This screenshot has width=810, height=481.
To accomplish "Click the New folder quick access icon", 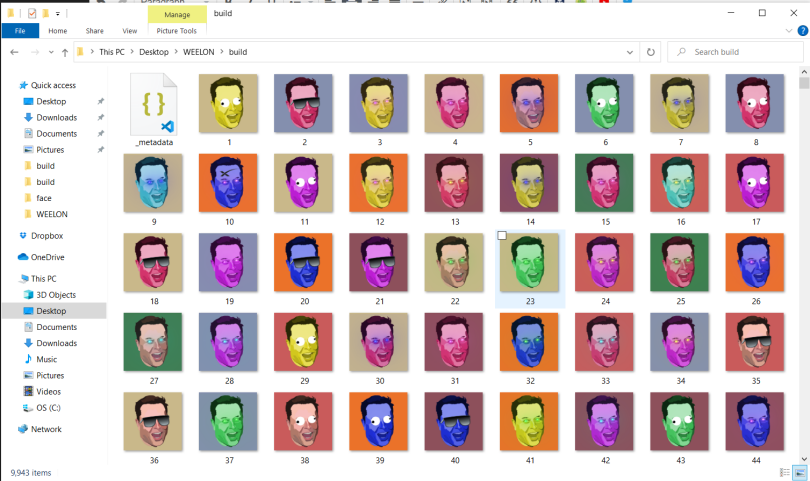I will point(45,13).
